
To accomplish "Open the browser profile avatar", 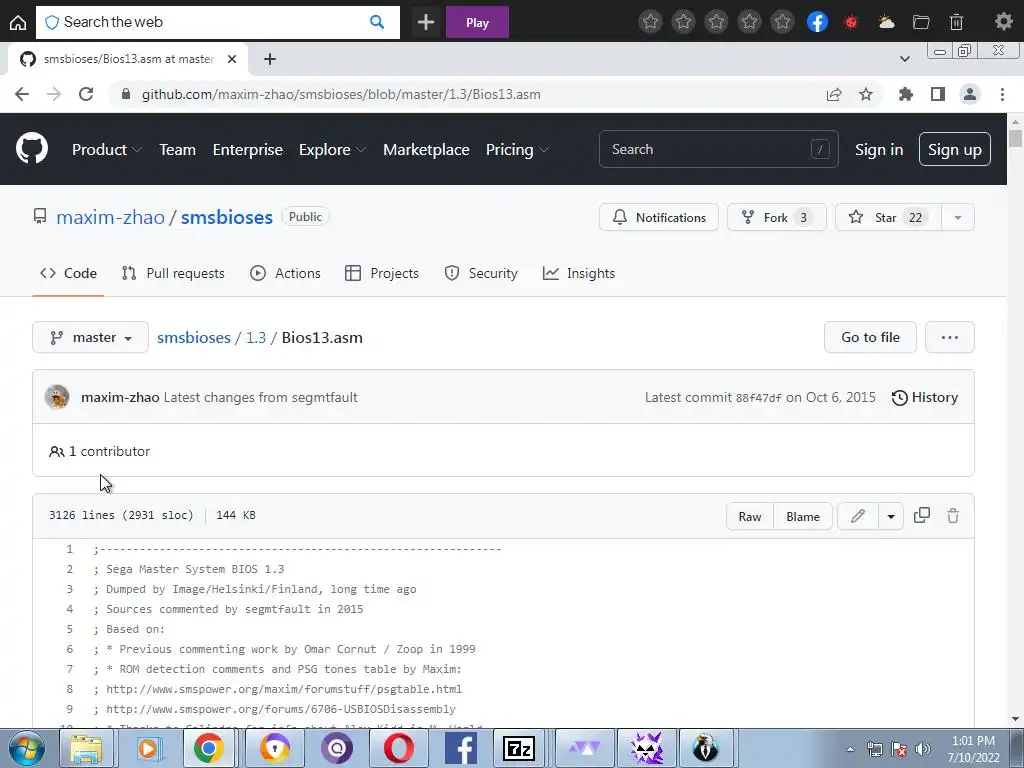I will 970,94.
